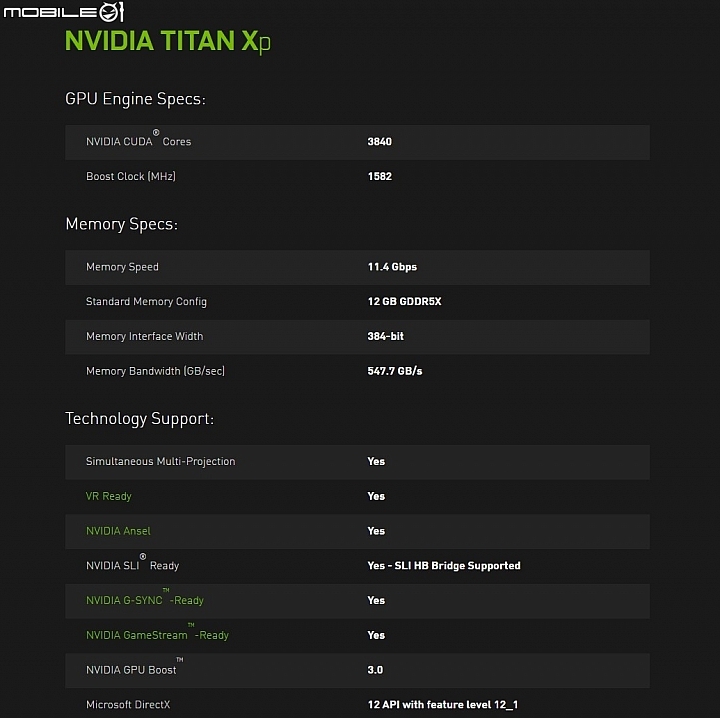This screenshot has width=720, height=718.
Task: Select the NVIDIA GPU Boost label
Action: (135, 668)
